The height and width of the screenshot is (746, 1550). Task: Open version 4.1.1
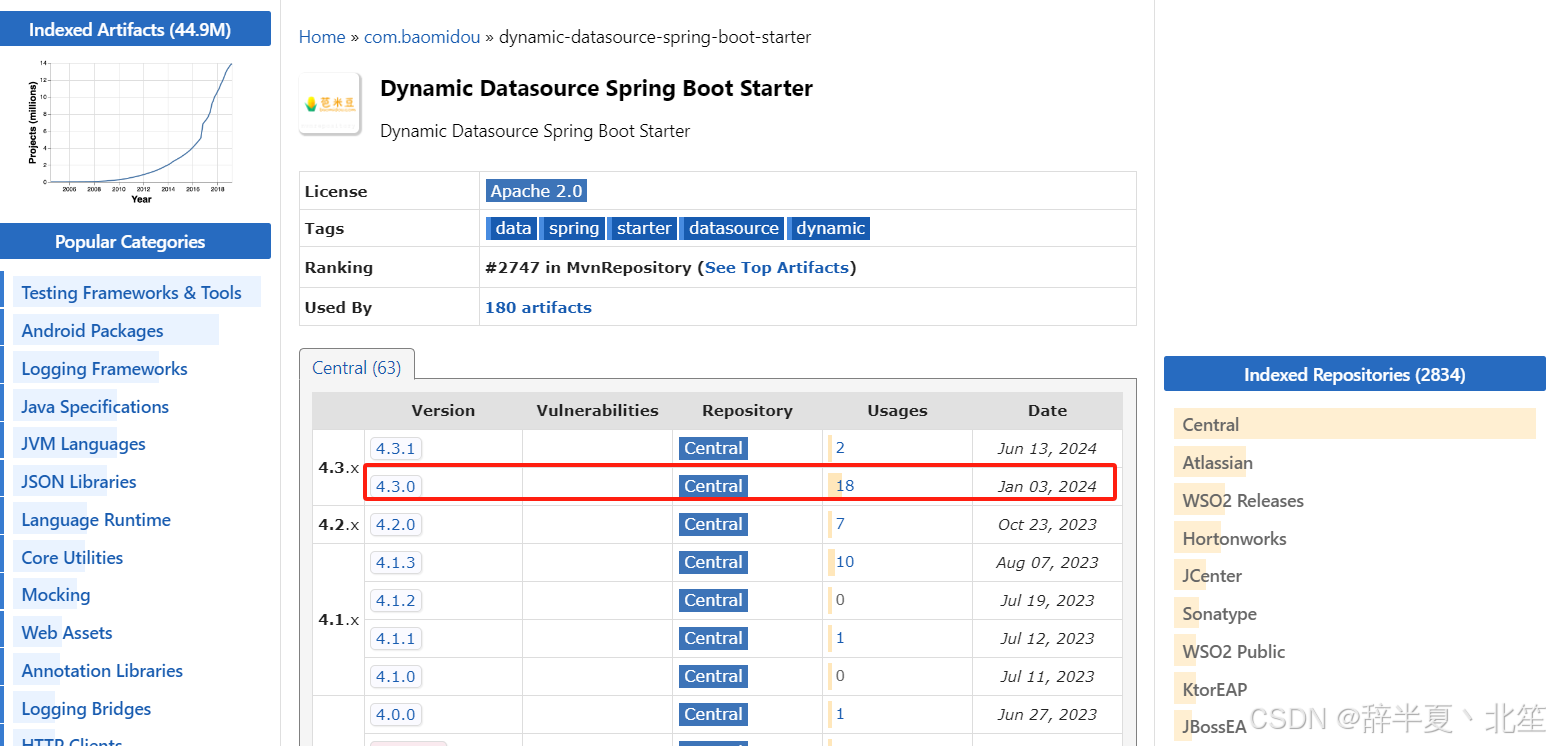[395, 639]
